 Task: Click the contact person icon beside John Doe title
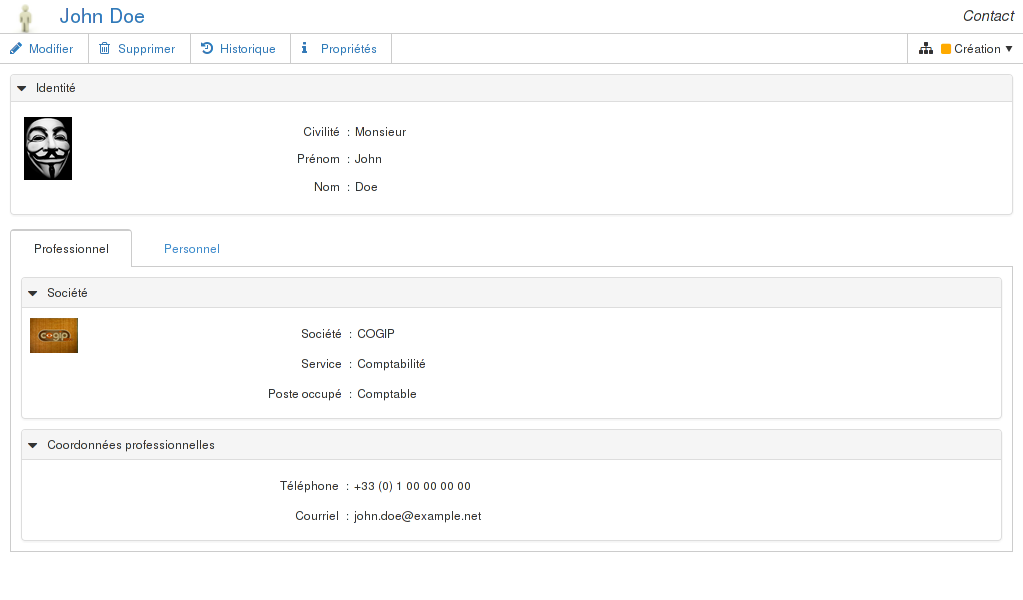[25, 18]
